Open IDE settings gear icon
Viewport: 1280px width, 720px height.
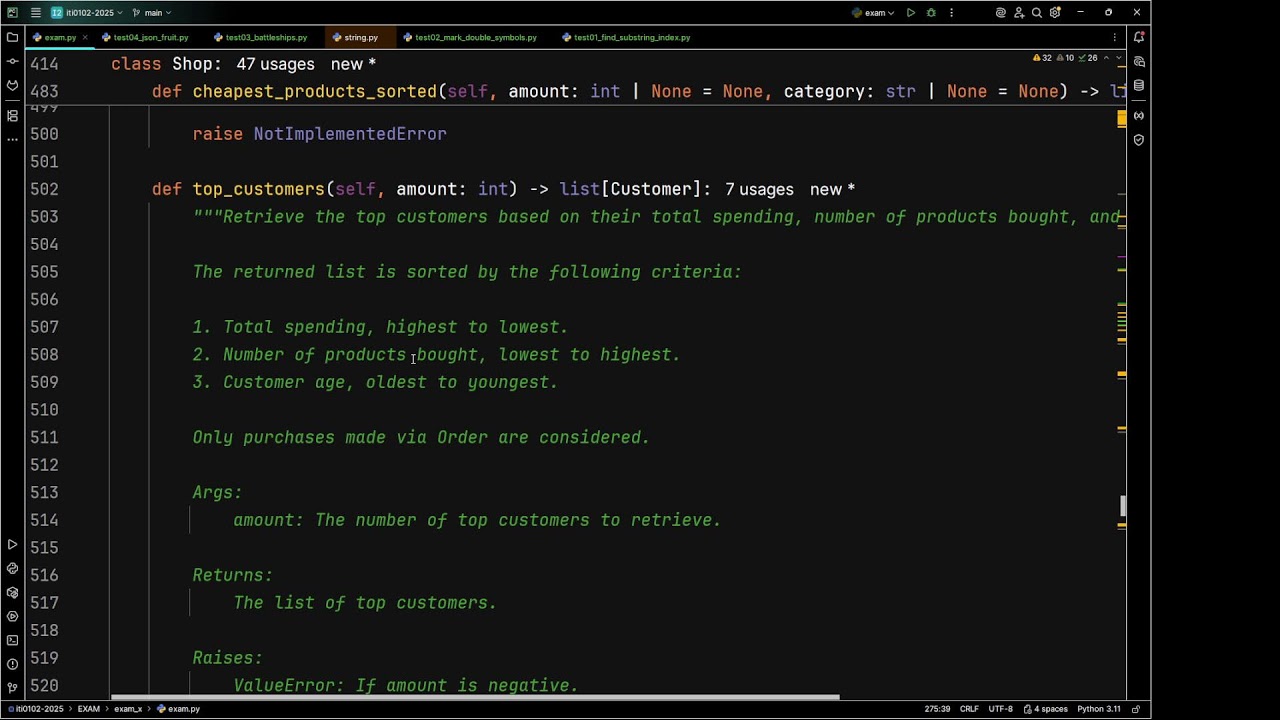[x=1055, y=13]
